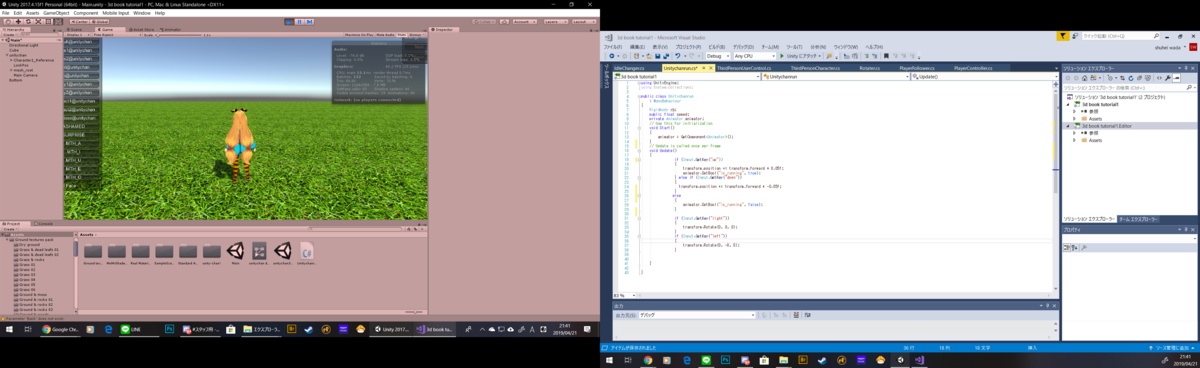Open the Update() member dropdown
The image size is (1200, 368).
(x=983, y=76)
